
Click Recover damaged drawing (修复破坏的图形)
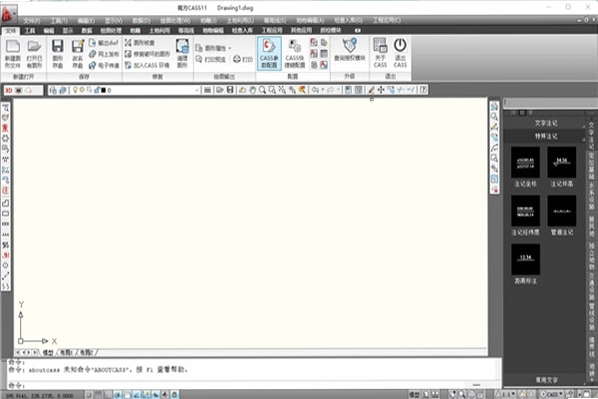click(x=147, y=54)
